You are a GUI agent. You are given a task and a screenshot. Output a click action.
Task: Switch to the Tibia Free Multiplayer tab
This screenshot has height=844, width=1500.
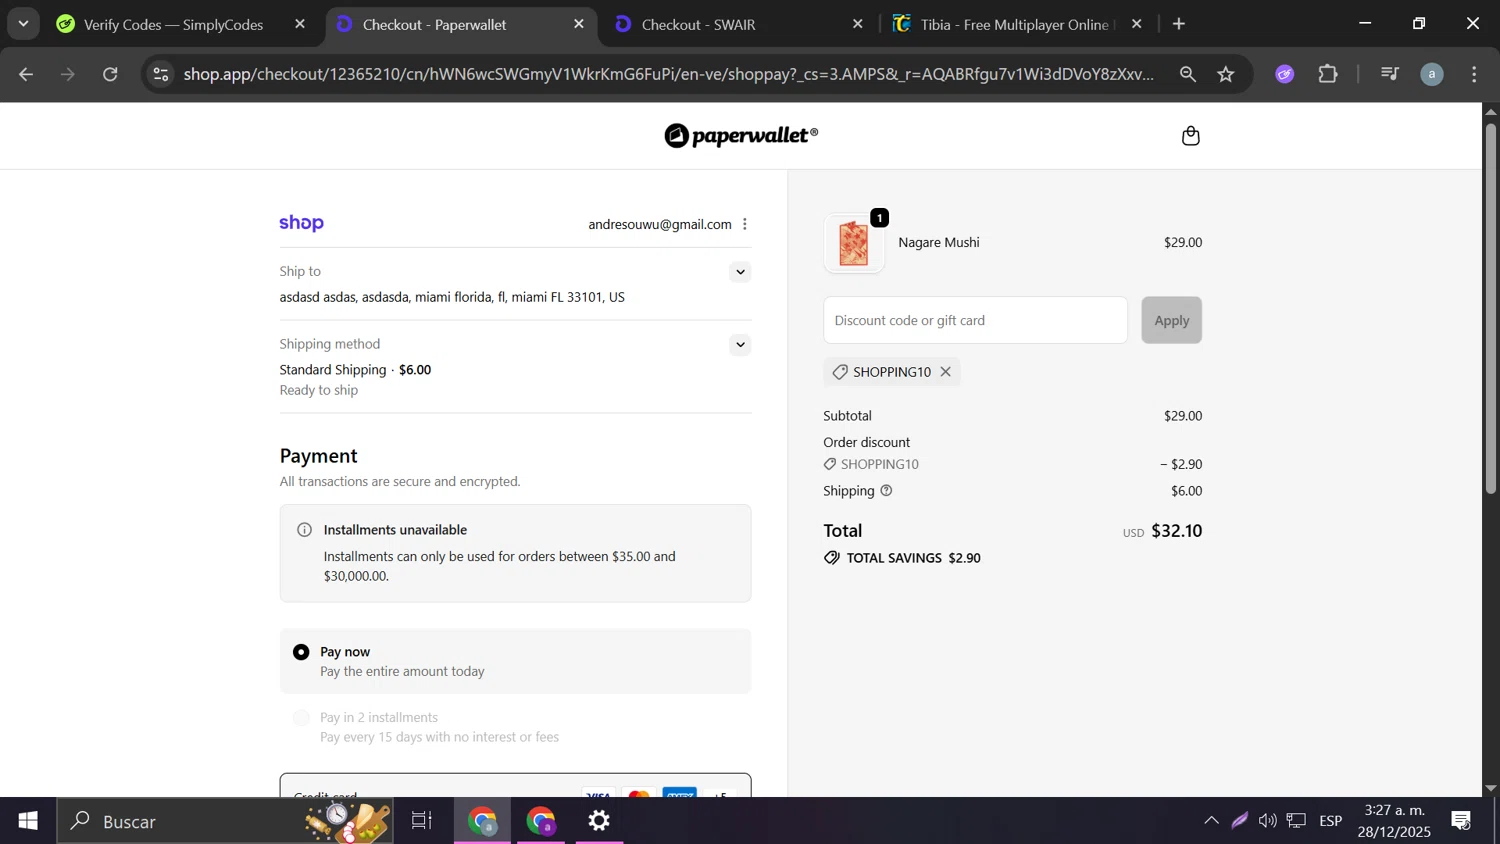[1016, 24]
